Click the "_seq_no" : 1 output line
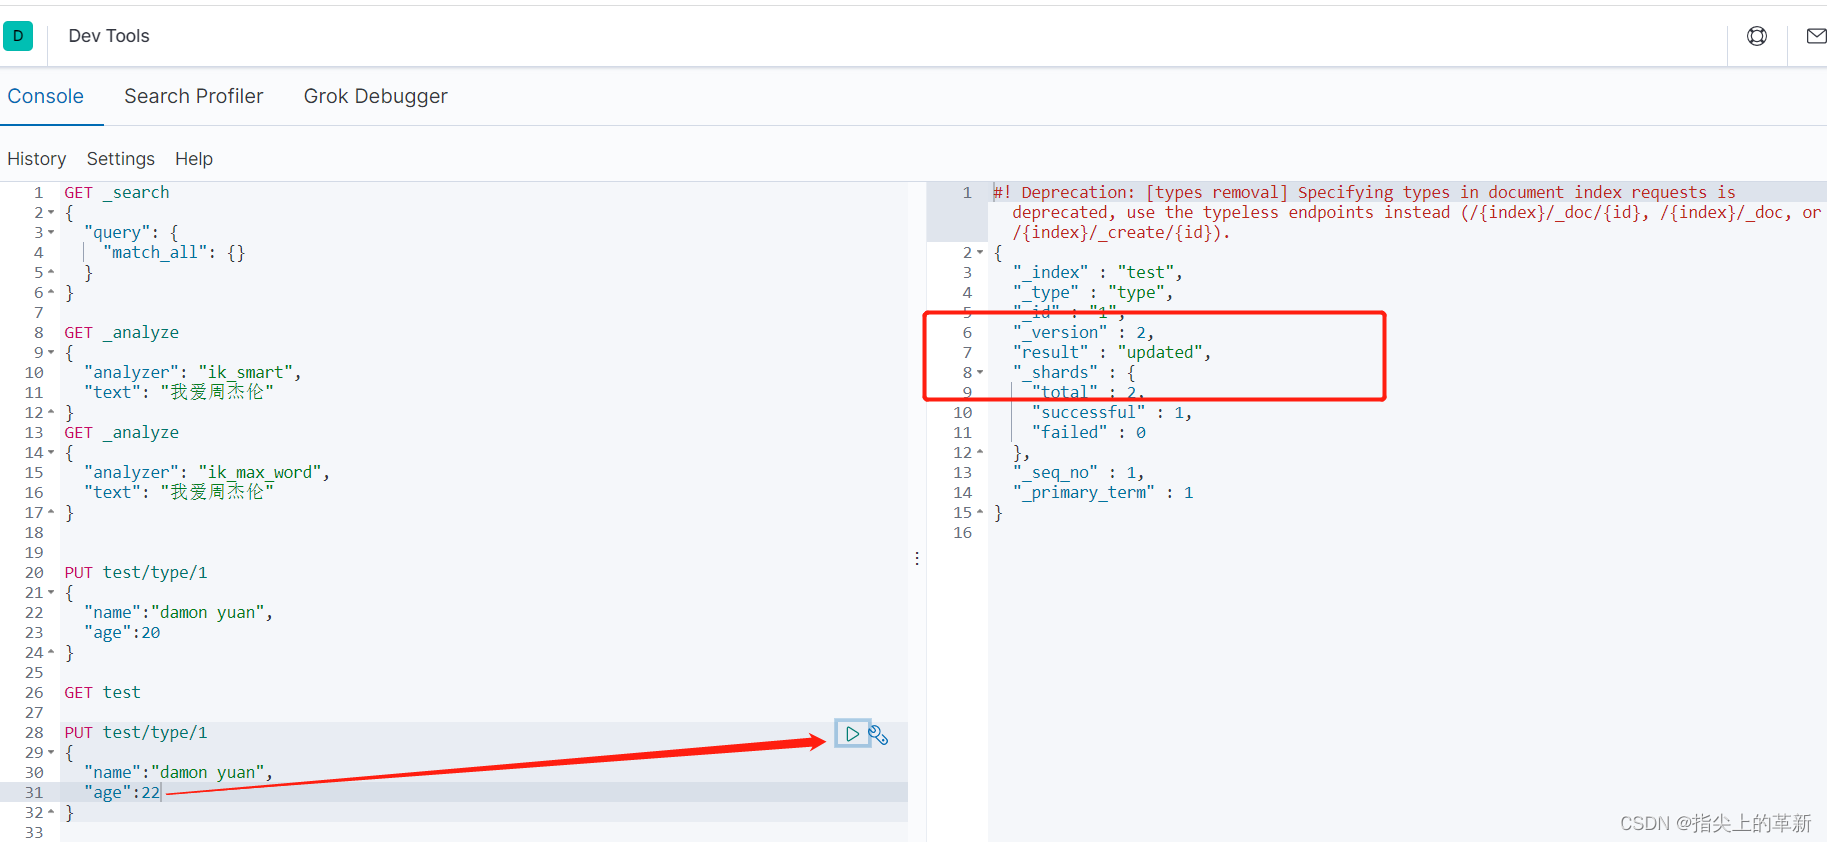The height and width of the screenshot is (842, 1827). pos(1079,472)
